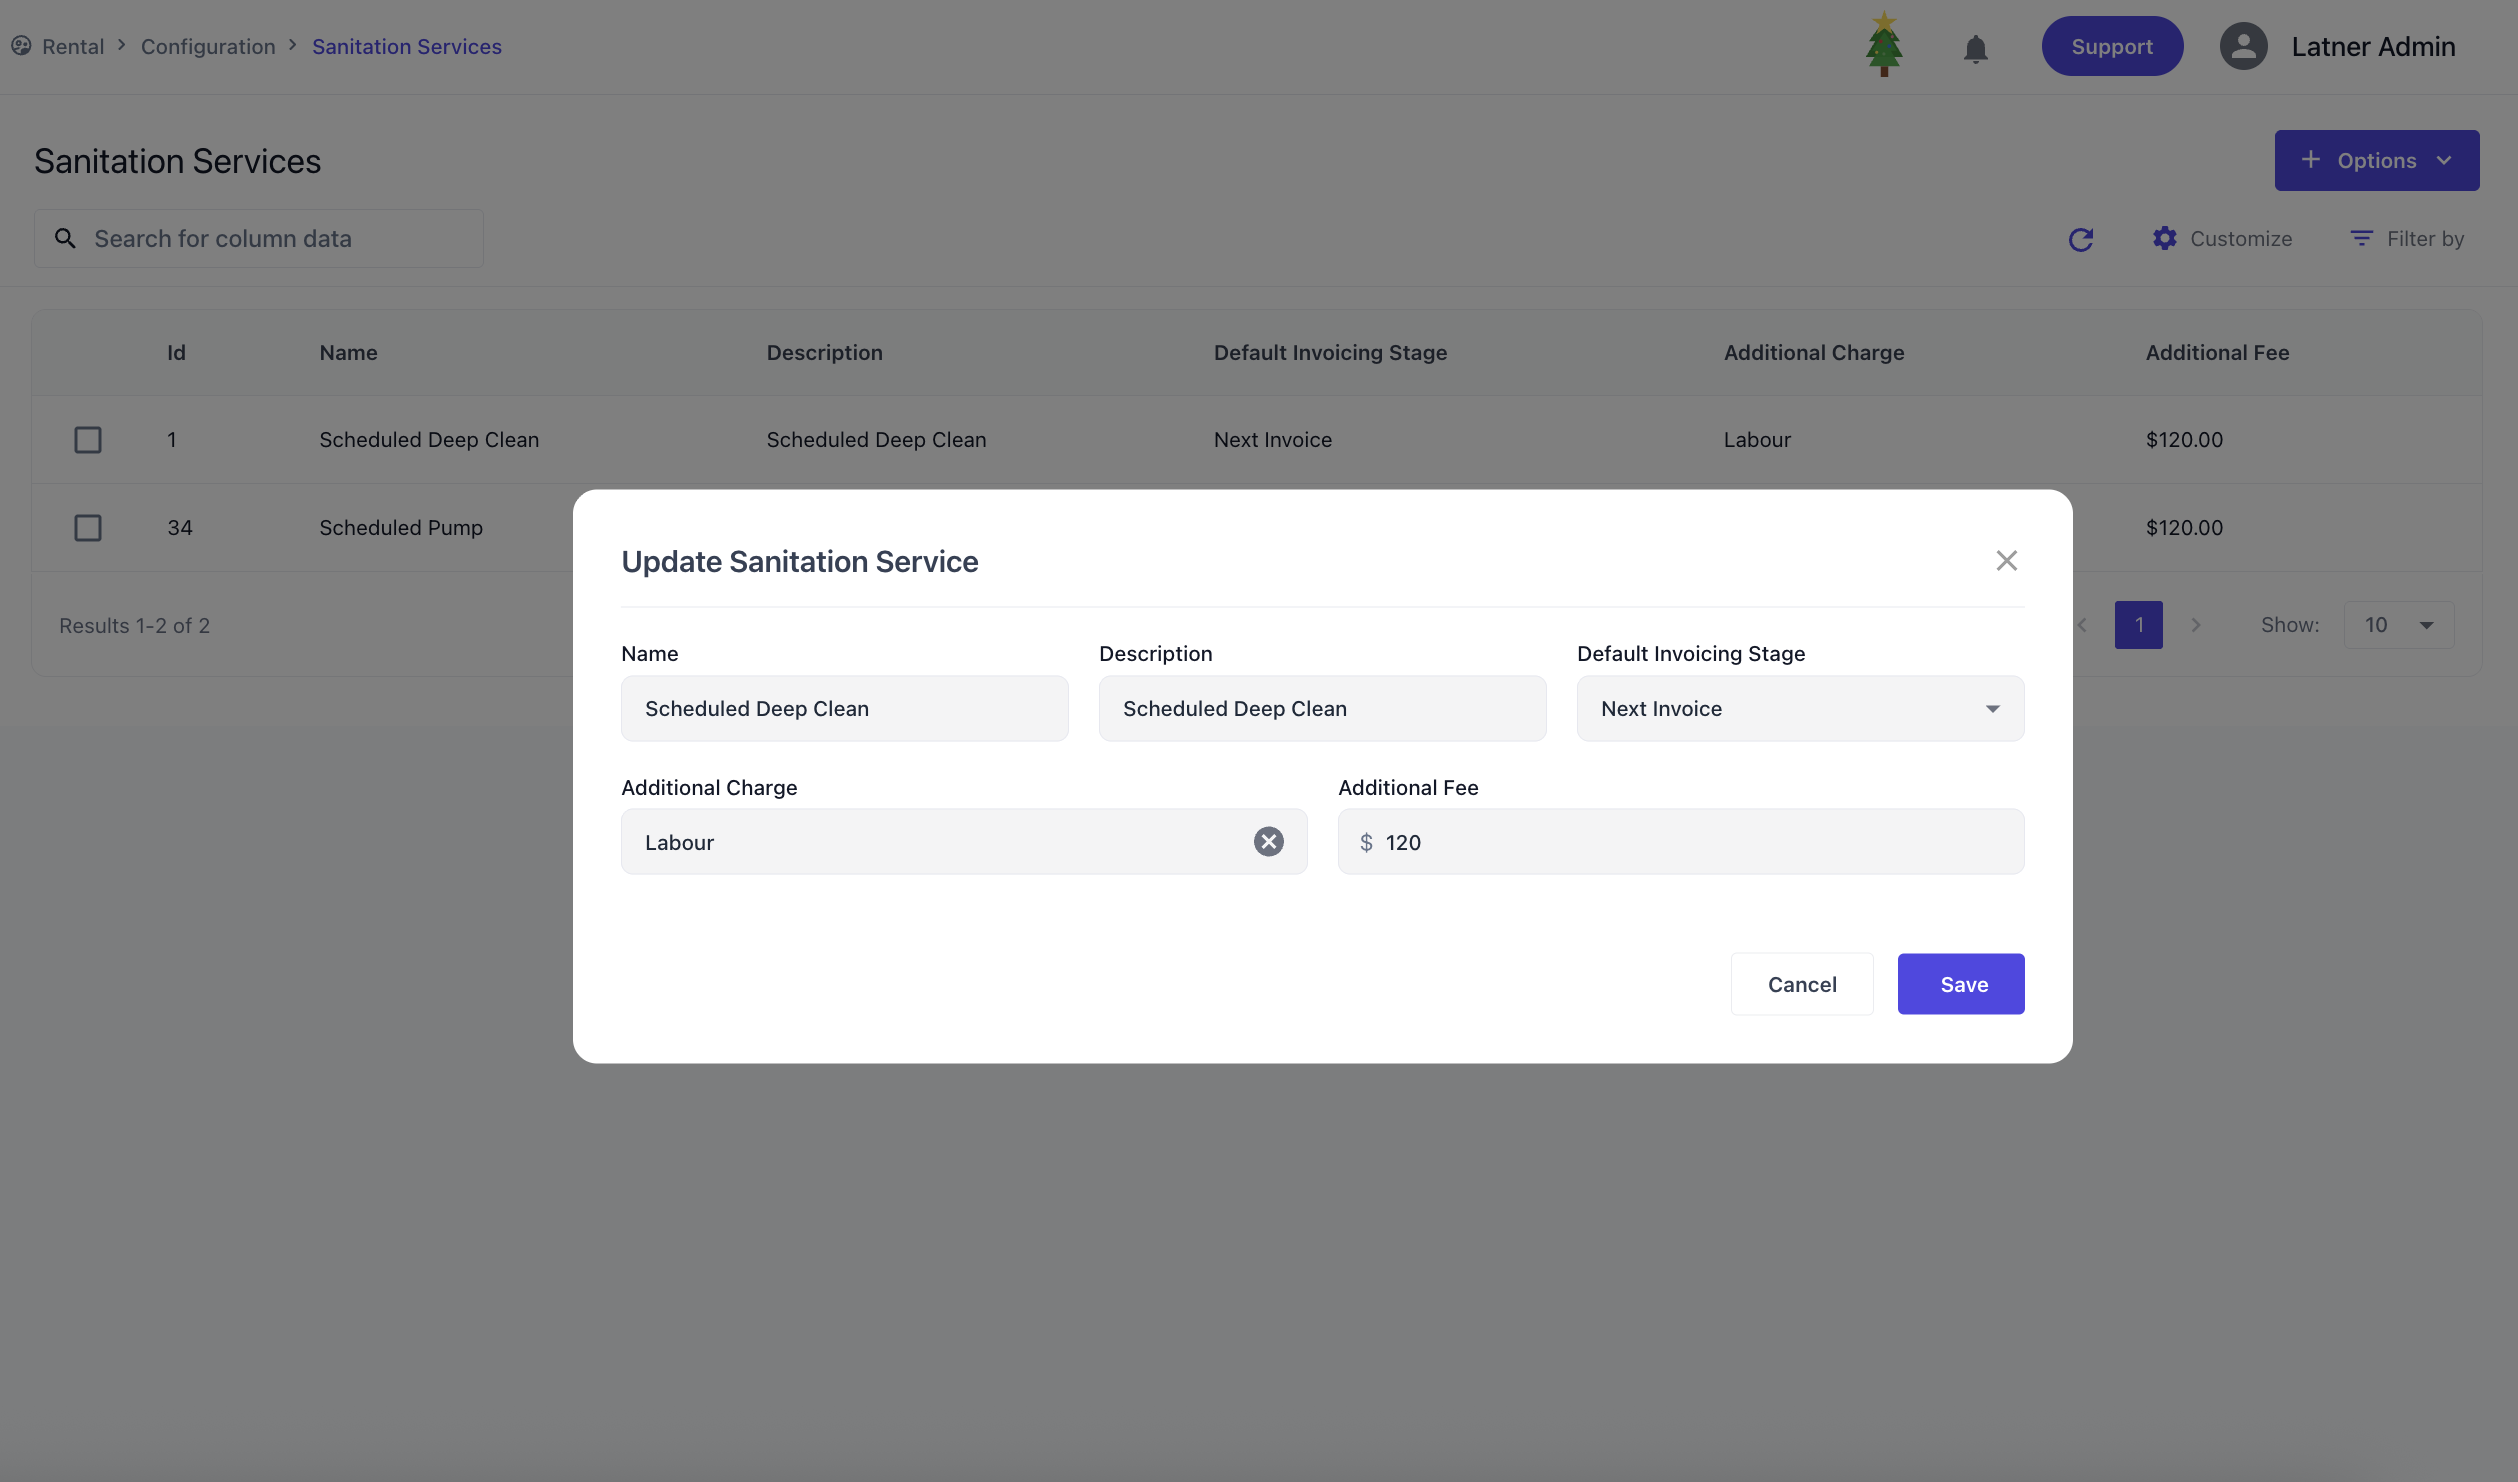Open the Show rows per page dropdown
This screenshot has height=1482, width=2518.
coord(2398,626)
